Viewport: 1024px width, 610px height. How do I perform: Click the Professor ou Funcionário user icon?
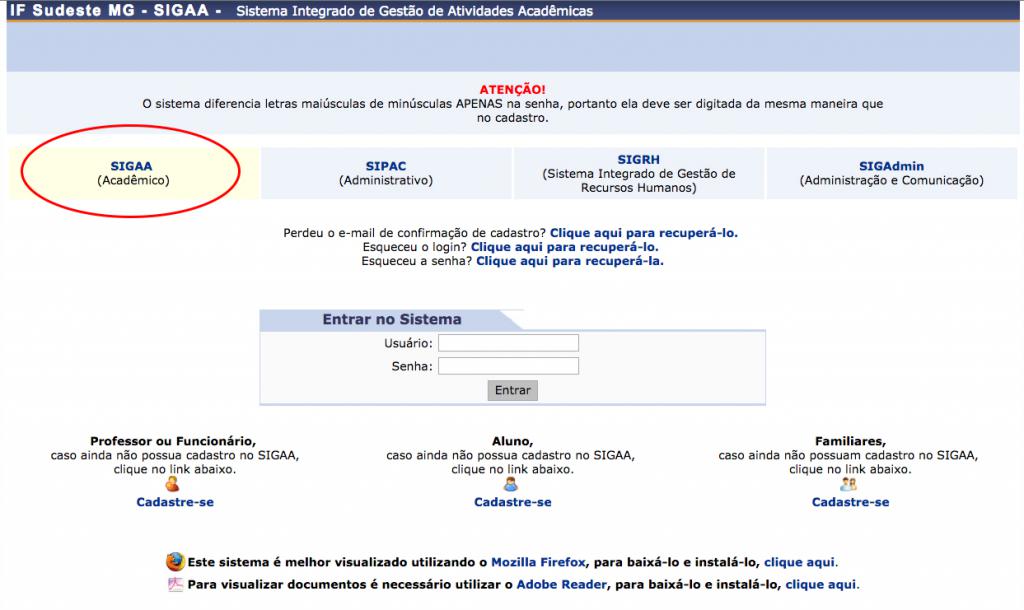174,485
